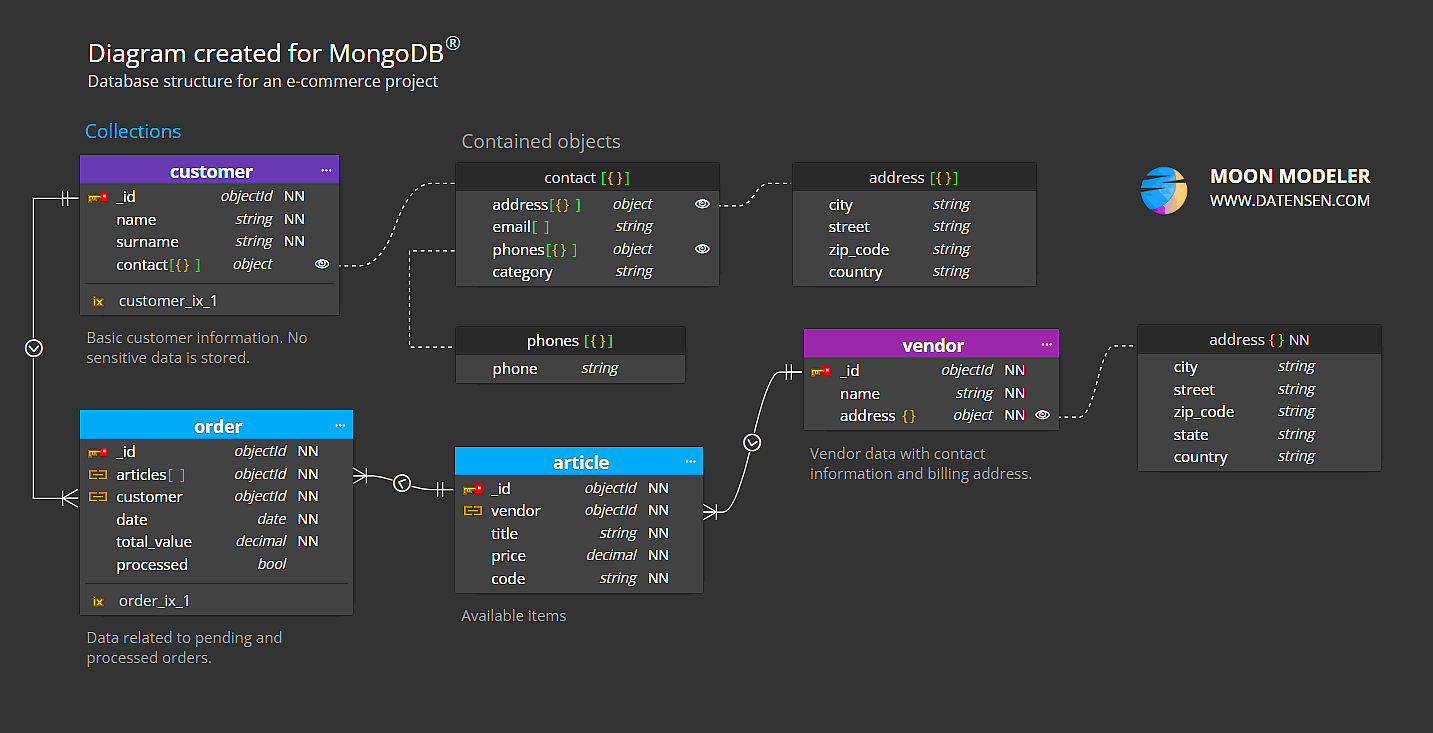Collapse the circled connector near vendor relationship
This screenshot has width=1433, height=733.
[751, 440]
